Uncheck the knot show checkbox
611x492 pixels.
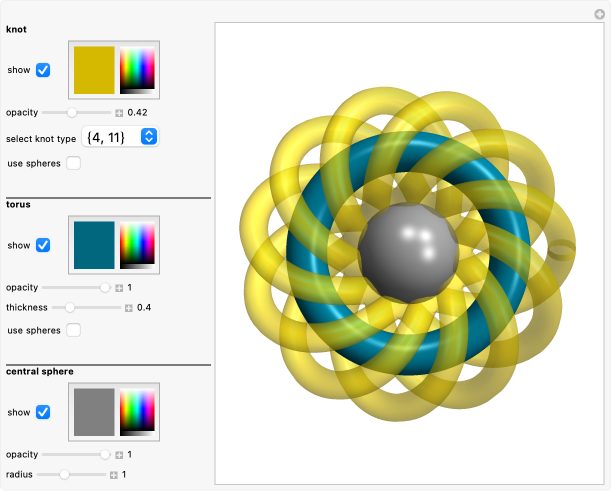click(43, 70)
